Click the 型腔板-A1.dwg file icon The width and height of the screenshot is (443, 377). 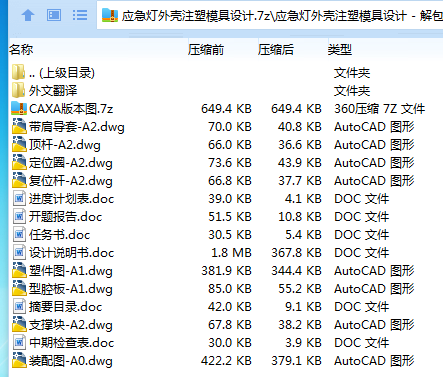pyautogui.click(x=19, y=288)
